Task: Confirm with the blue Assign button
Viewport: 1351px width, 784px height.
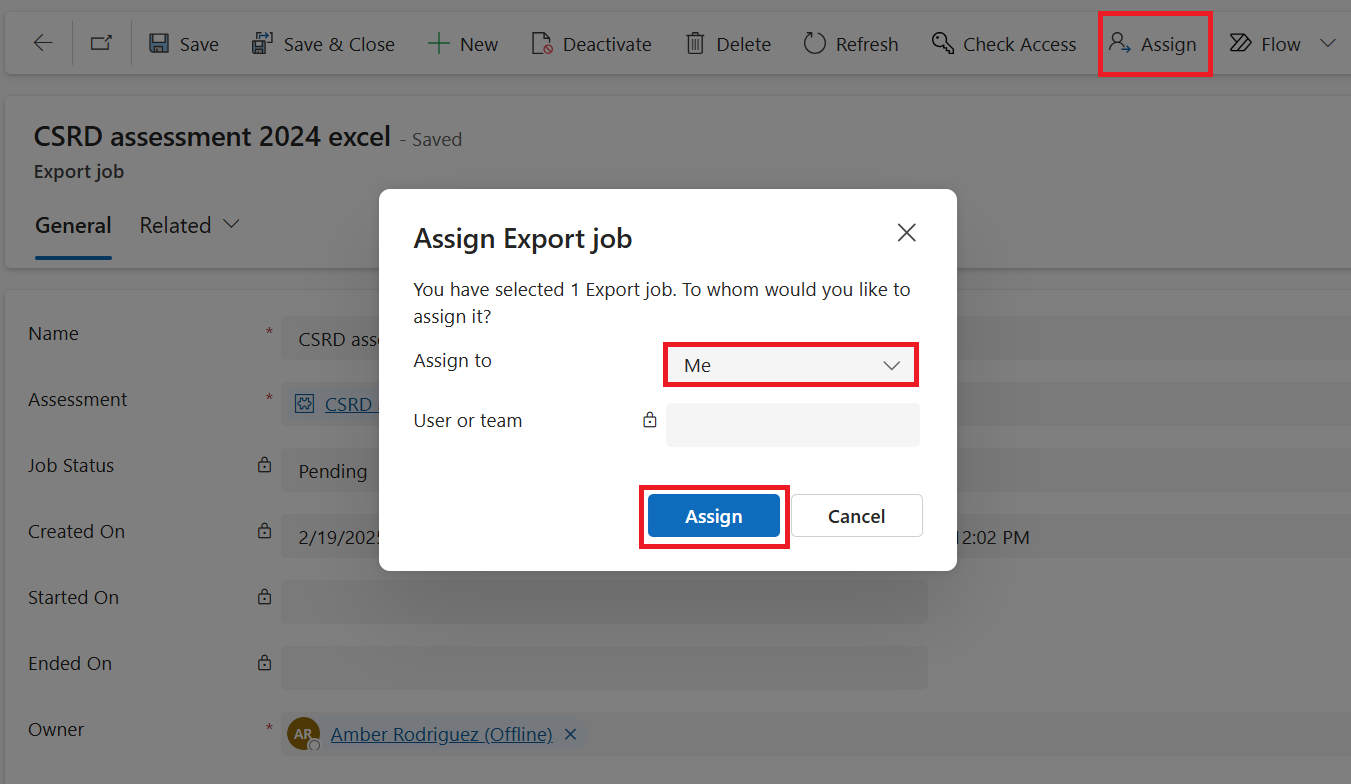Action: pyautogui.click(x=714, y=516)
